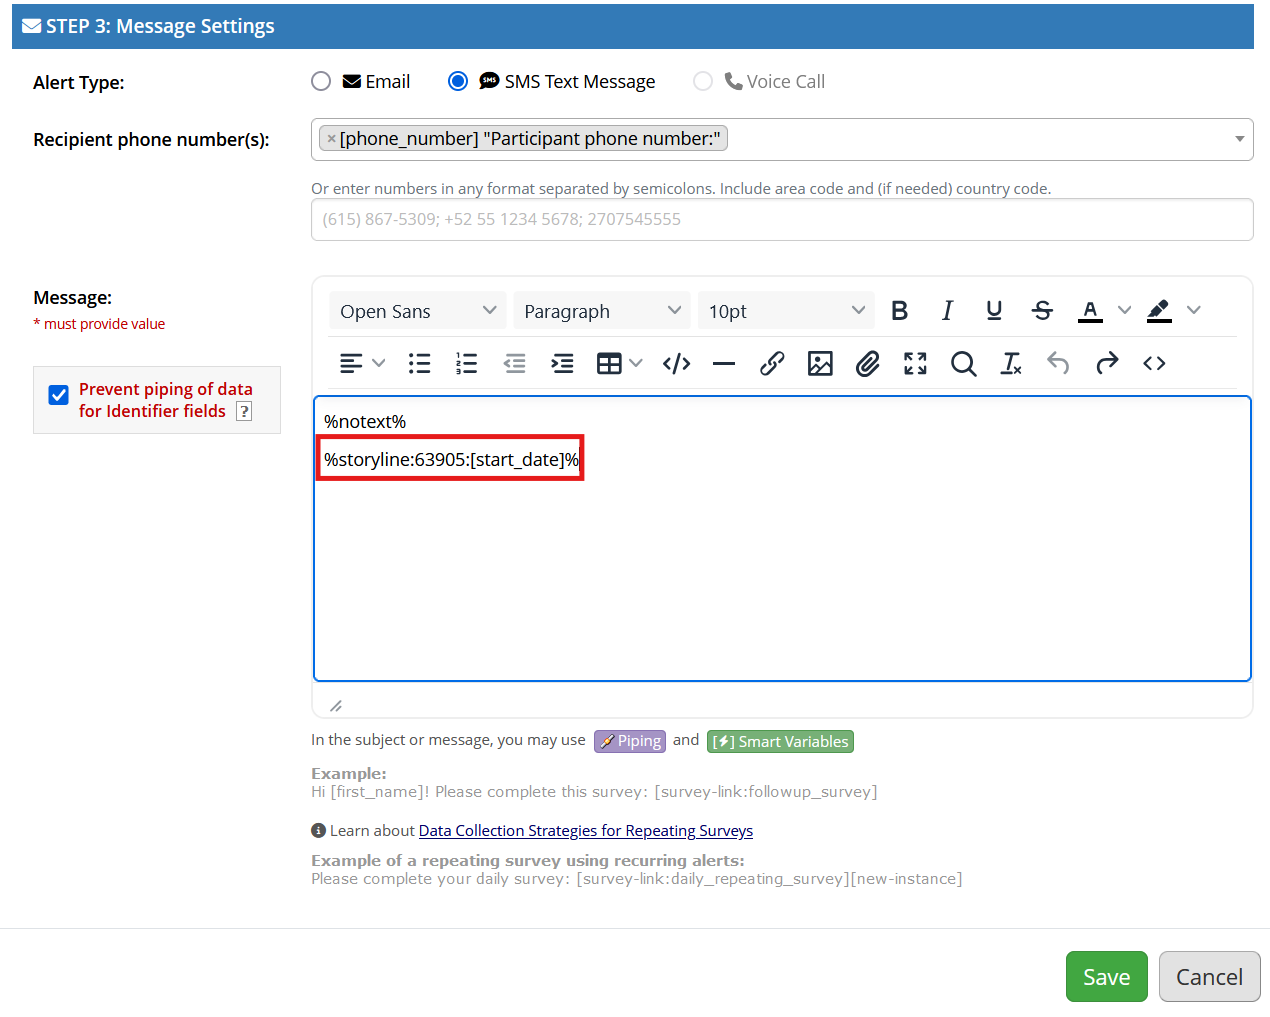Insert a horizontal line

click(724, 363)
